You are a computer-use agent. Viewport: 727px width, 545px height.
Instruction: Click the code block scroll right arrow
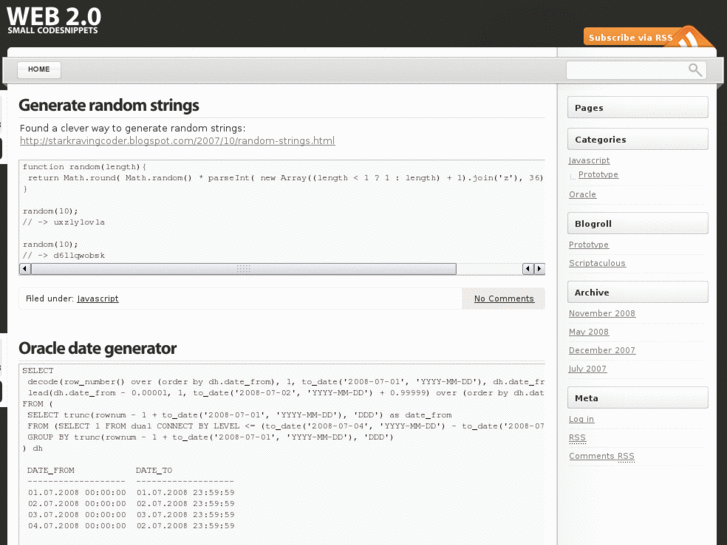point(539,269)
